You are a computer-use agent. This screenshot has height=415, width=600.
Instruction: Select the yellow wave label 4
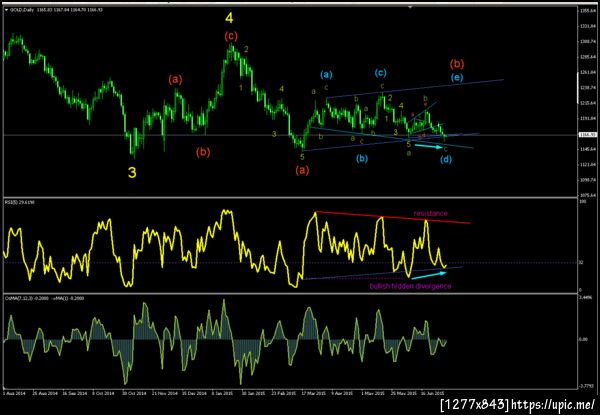pos(229,19)
